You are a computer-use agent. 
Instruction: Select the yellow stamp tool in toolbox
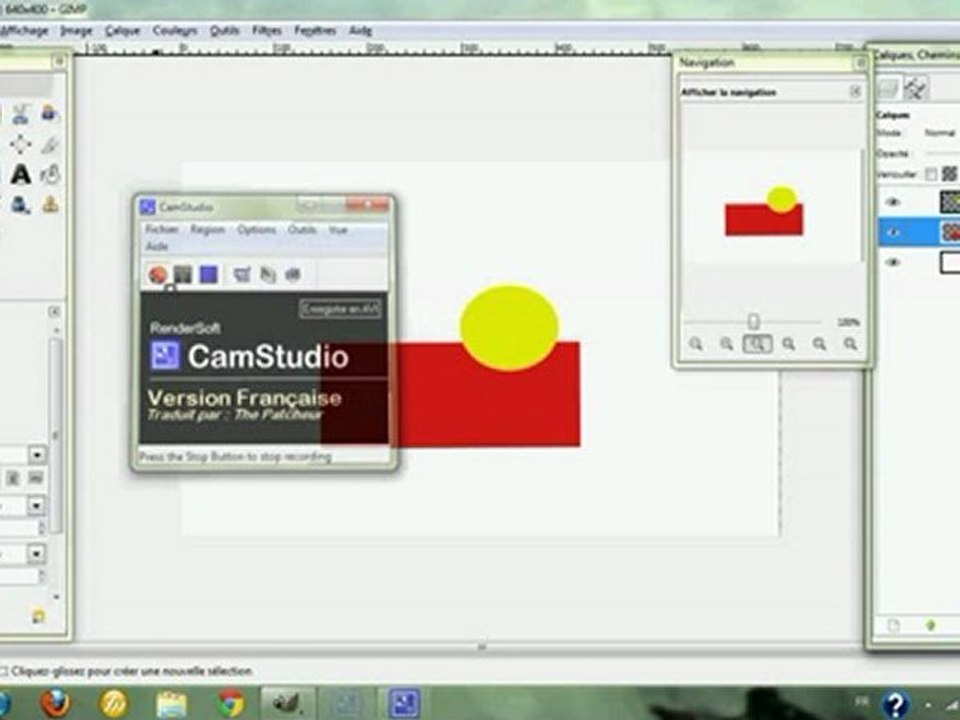pos(50,204)
